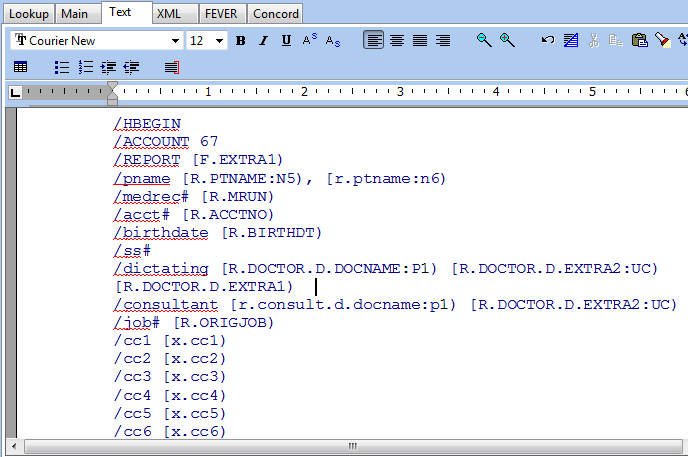
Task: Select justify alignment button
Action: click(420, 40)
